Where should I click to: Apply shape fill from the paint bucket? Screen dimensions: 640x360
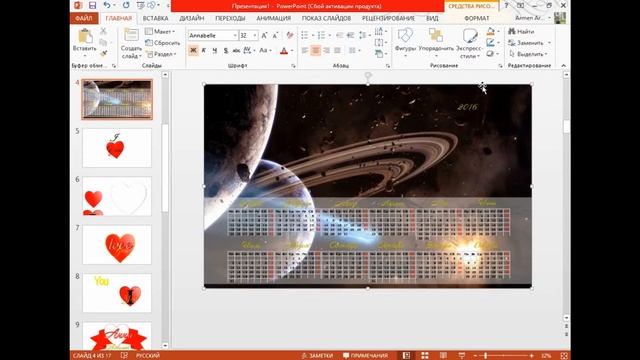pos(490,31)
